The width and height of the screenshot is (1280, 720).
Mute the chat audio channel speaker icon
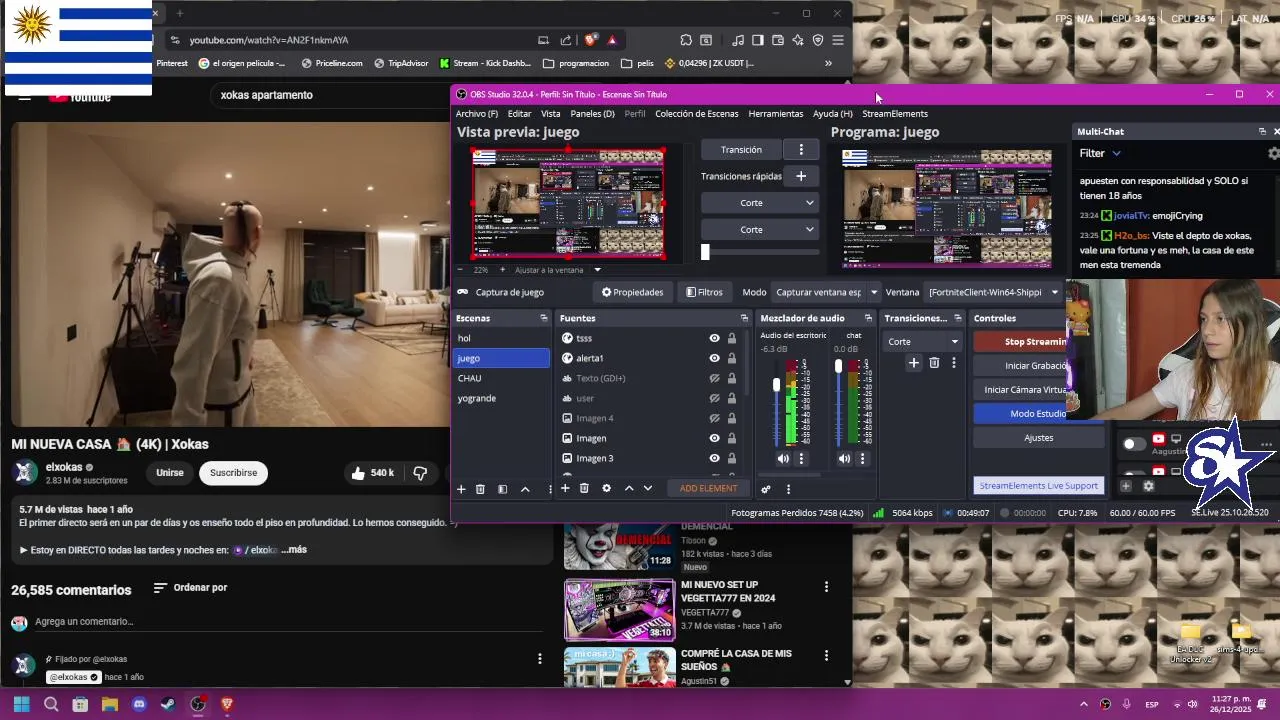coord(844,459)
